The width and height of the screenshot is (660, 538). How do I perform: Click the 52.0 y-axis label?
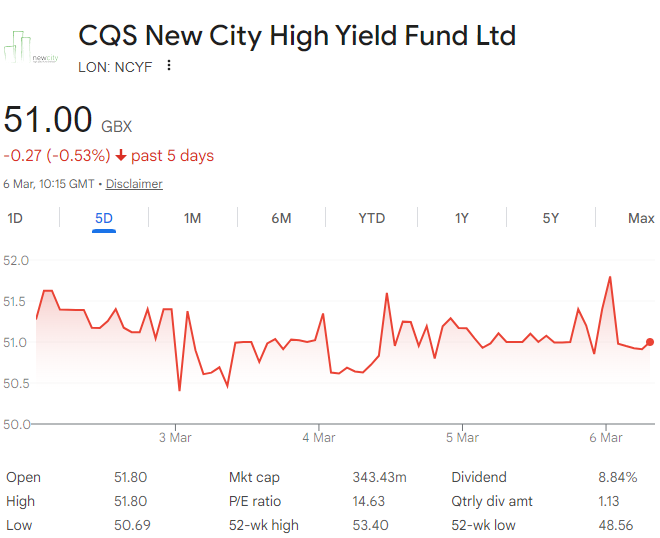[x=16, y=261]
